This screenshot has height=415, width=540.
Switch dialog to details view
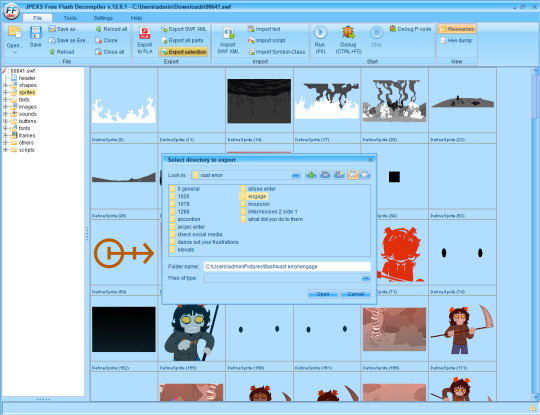tap(365, 175)
